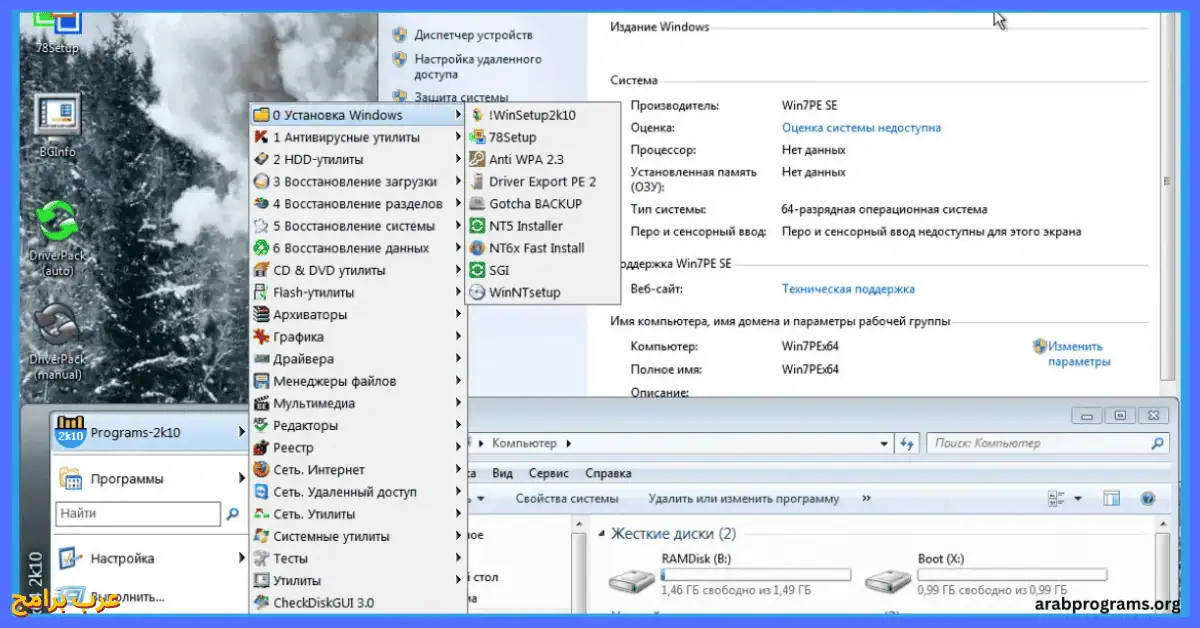Toggle the Explorer preview pane icon
This screenshot has height=628, width=1200.
coord(1111,498)
